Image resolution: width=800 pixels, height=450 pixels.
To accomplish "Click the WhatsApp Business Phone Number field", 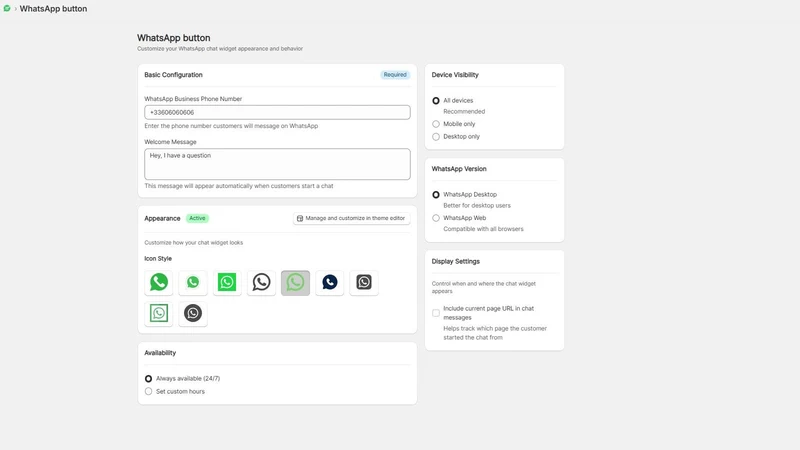I will pyautogui.click(x=277, y=112).
